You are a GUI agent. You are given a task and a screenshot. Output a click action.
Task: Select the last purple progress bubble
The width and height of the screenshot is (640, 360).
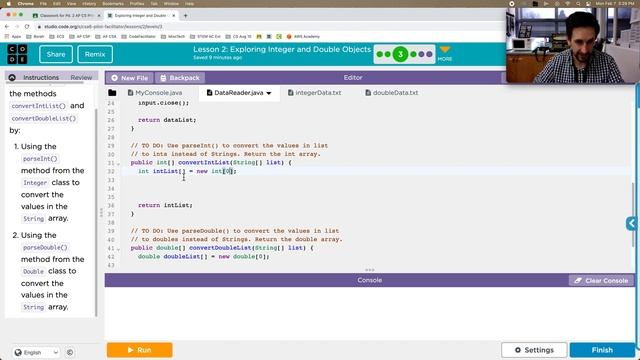click(429, 54)
